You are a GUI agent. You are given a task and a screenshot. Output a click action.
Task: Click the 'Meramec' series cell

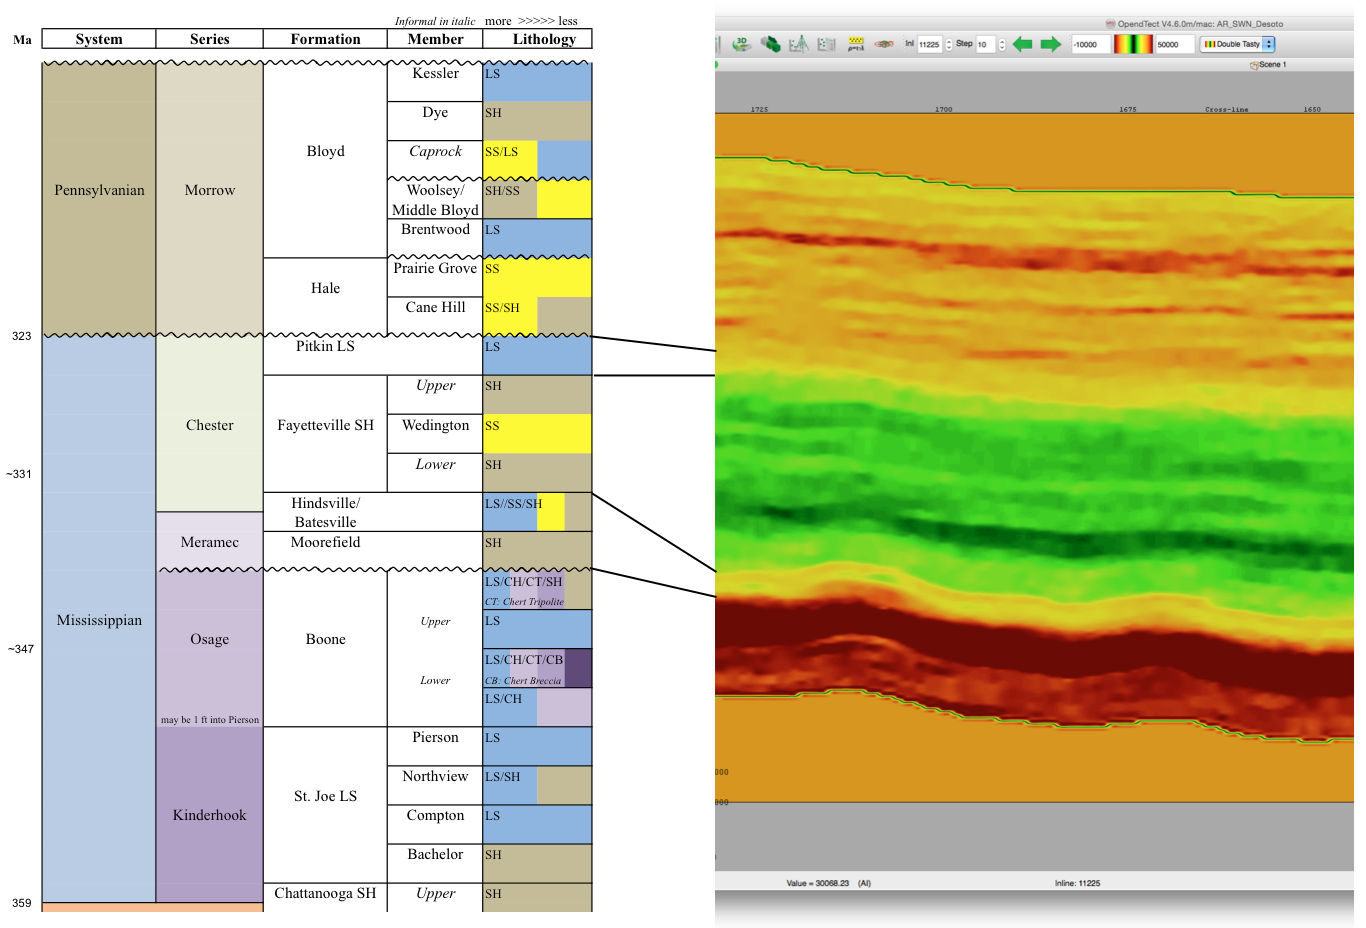click(x=210, y=542)
